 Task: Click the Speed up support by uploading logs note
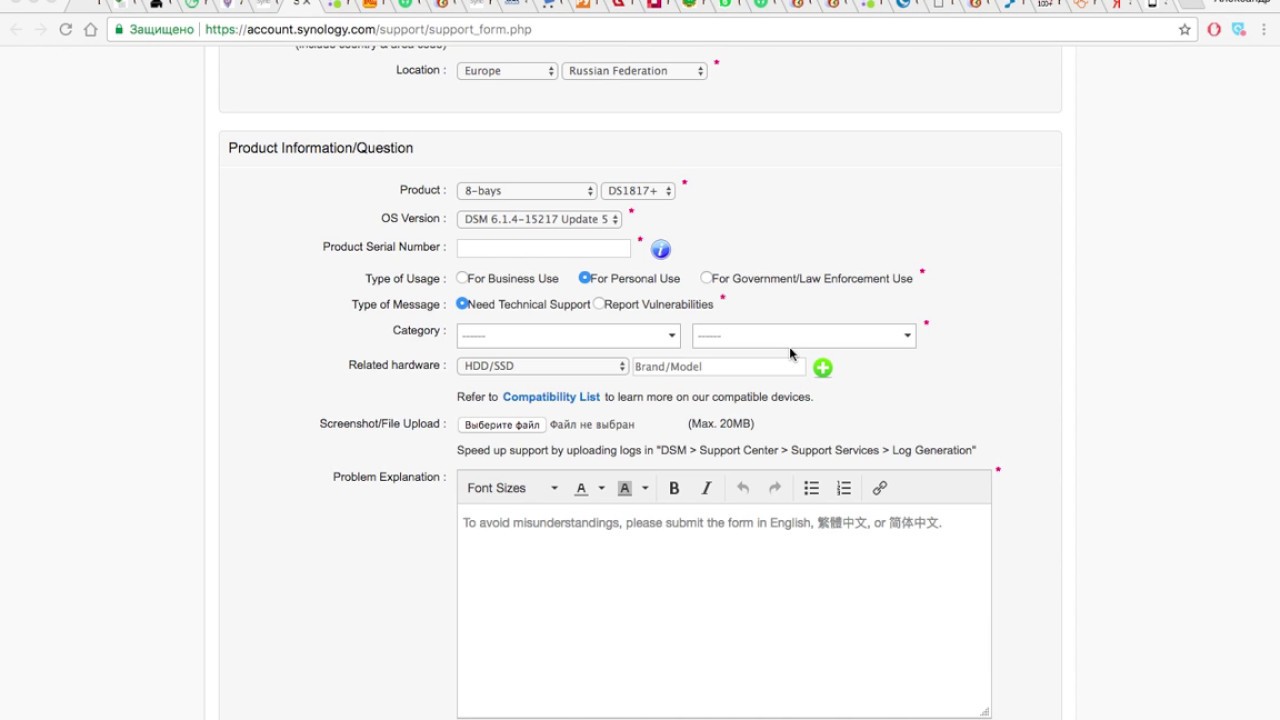click(716, 450)
